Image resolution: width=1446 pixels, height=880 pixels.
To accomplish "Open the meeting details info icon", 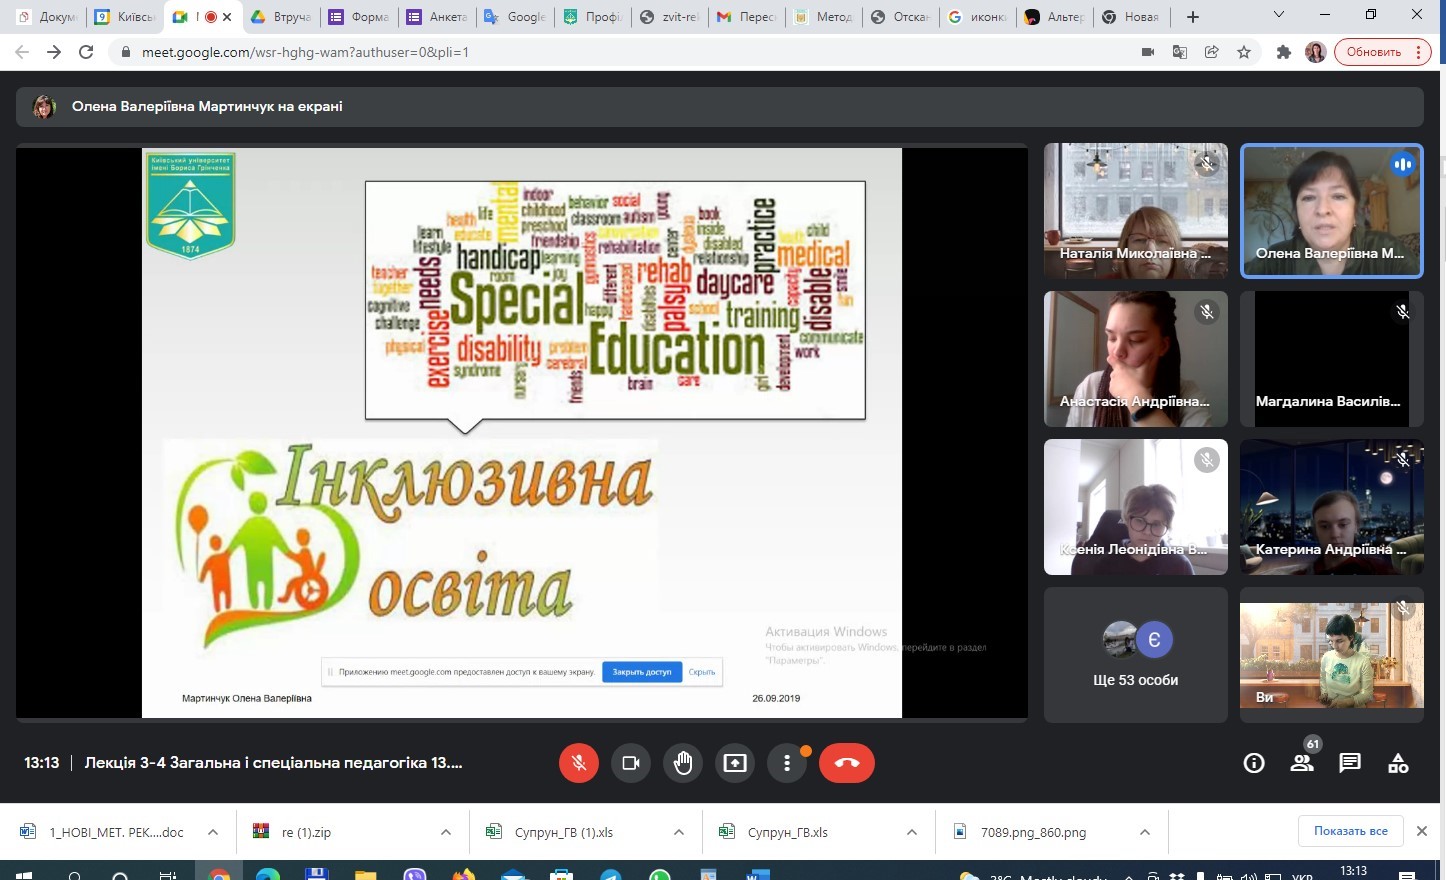I will [1253, 763].
